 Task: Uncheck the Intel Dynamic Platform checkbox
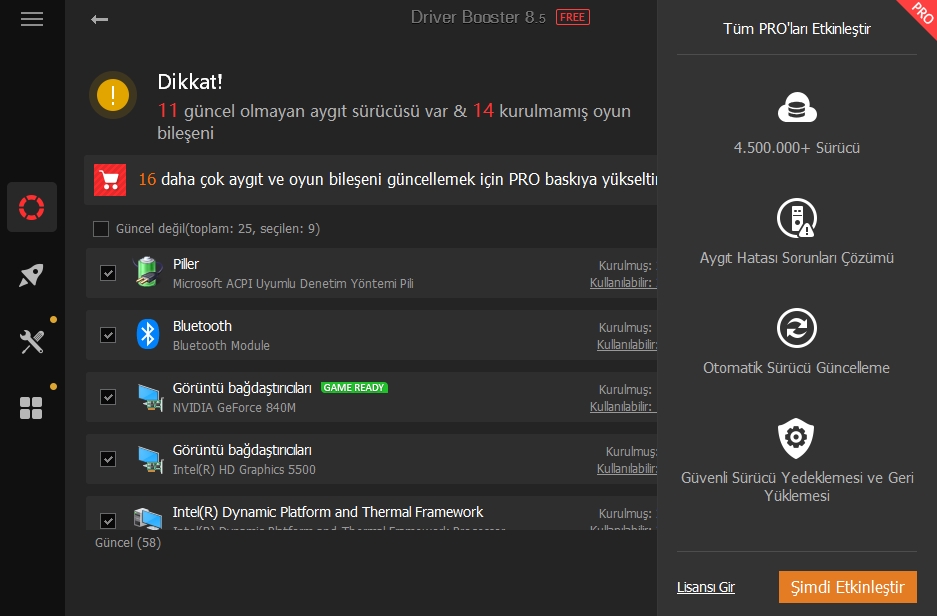(108, 521)
